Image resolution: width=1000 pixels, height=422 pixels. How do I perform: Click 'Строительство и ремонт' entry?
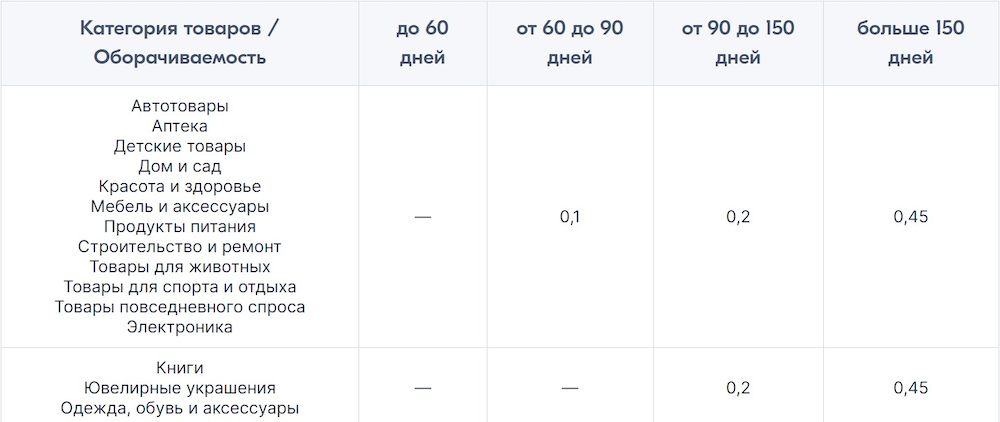180,246
